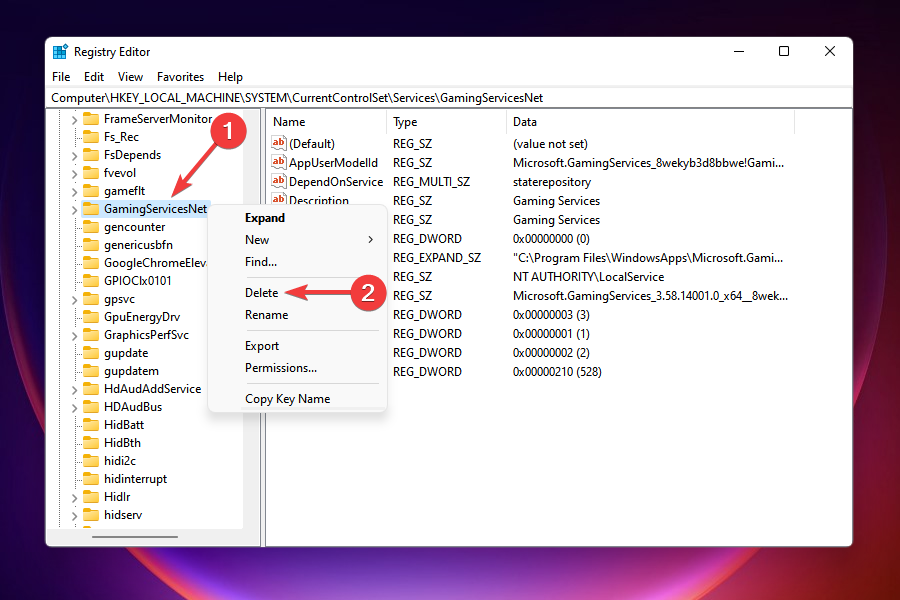
Task: Select the gupdate folder icon
Action: (x=91, y=353)
